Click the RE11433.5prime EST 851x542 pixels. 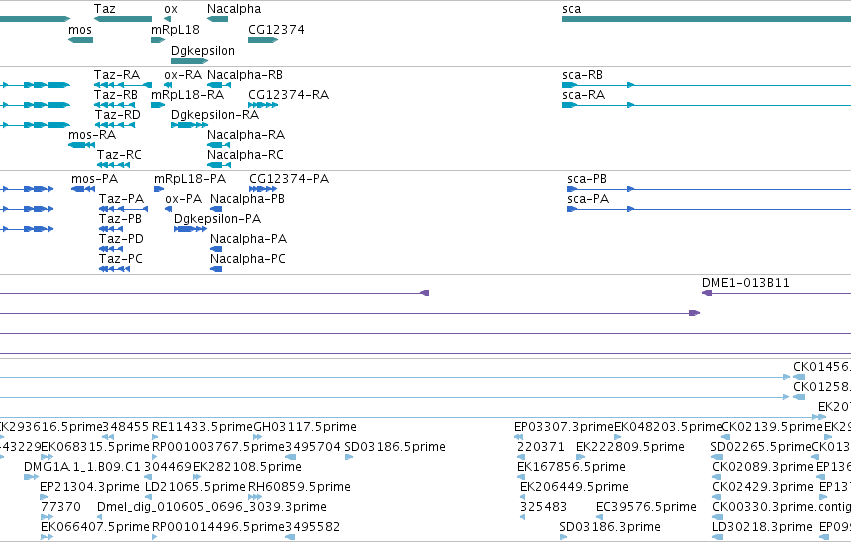[x=155, y=437]
